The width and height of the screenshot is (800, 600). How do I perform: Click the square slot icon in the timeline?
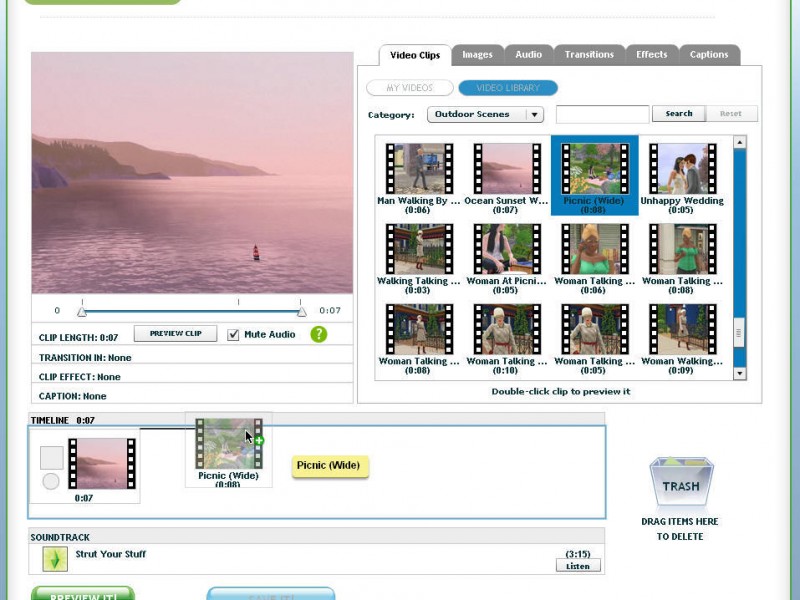click(51, 458)
